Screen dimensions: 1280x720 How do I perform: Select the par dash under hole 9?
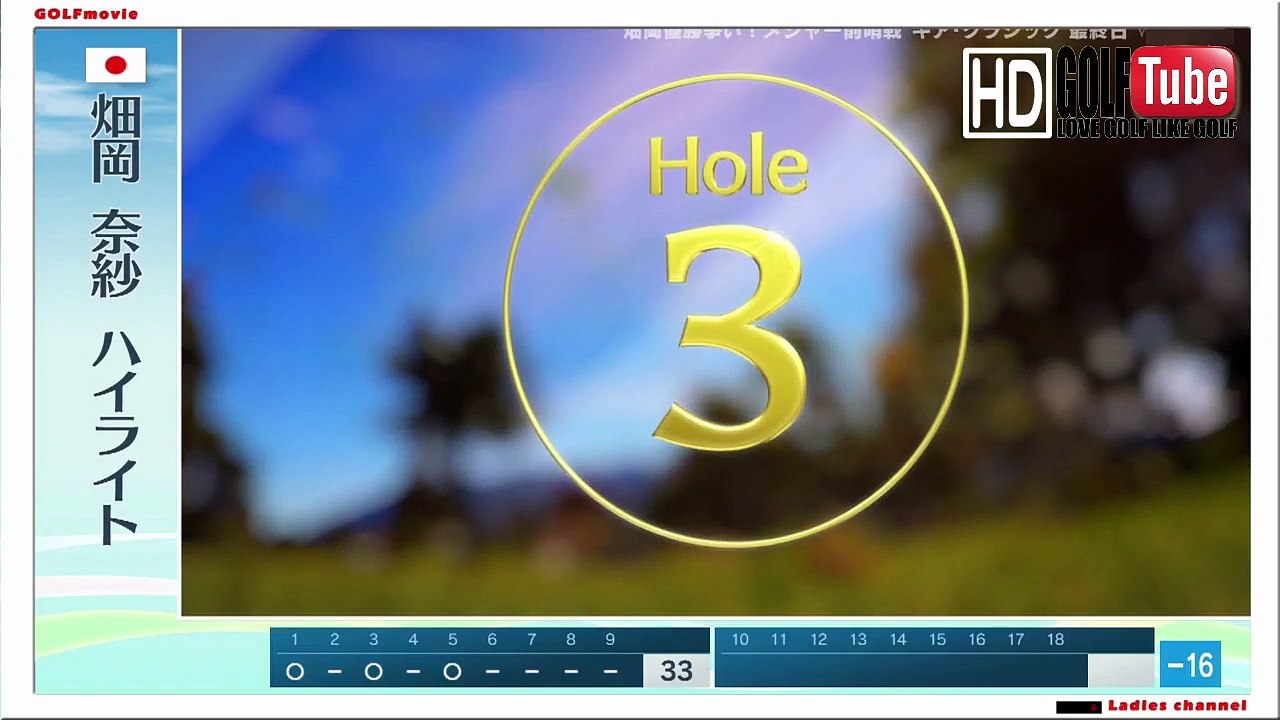point(610,672)
